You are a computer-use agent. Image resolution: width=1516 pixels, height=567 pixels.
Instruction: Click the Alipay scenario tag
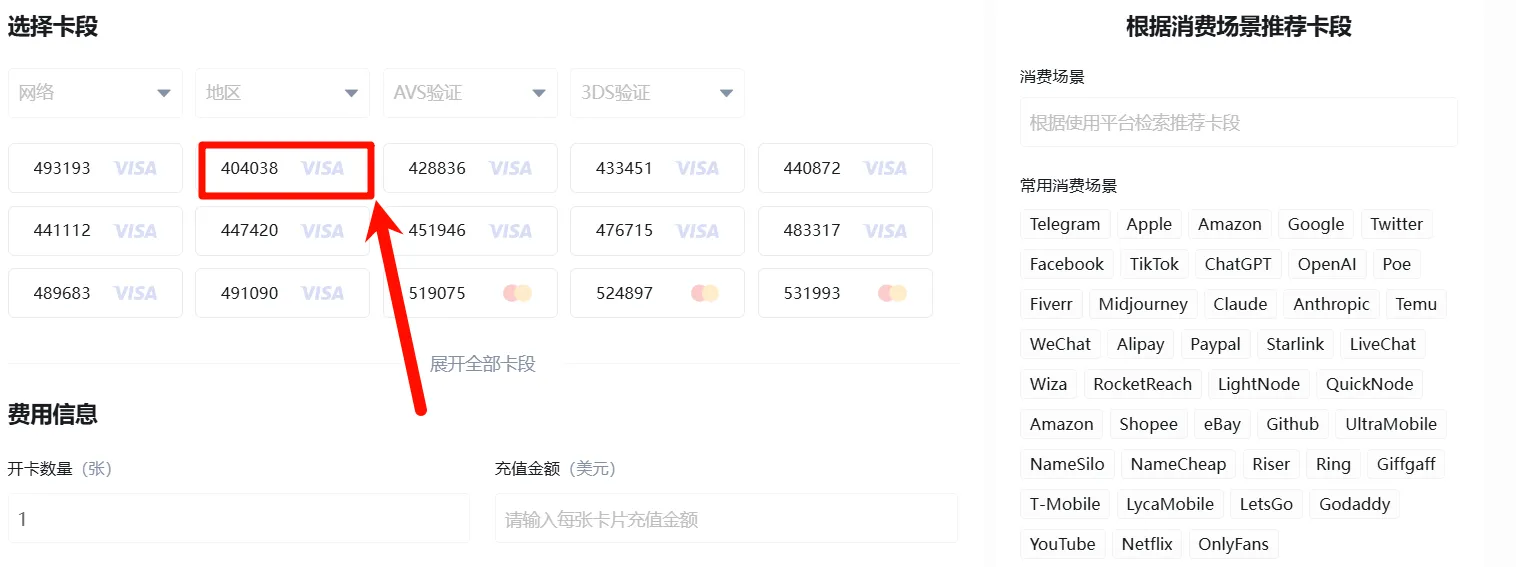(x=1141, y=344)
